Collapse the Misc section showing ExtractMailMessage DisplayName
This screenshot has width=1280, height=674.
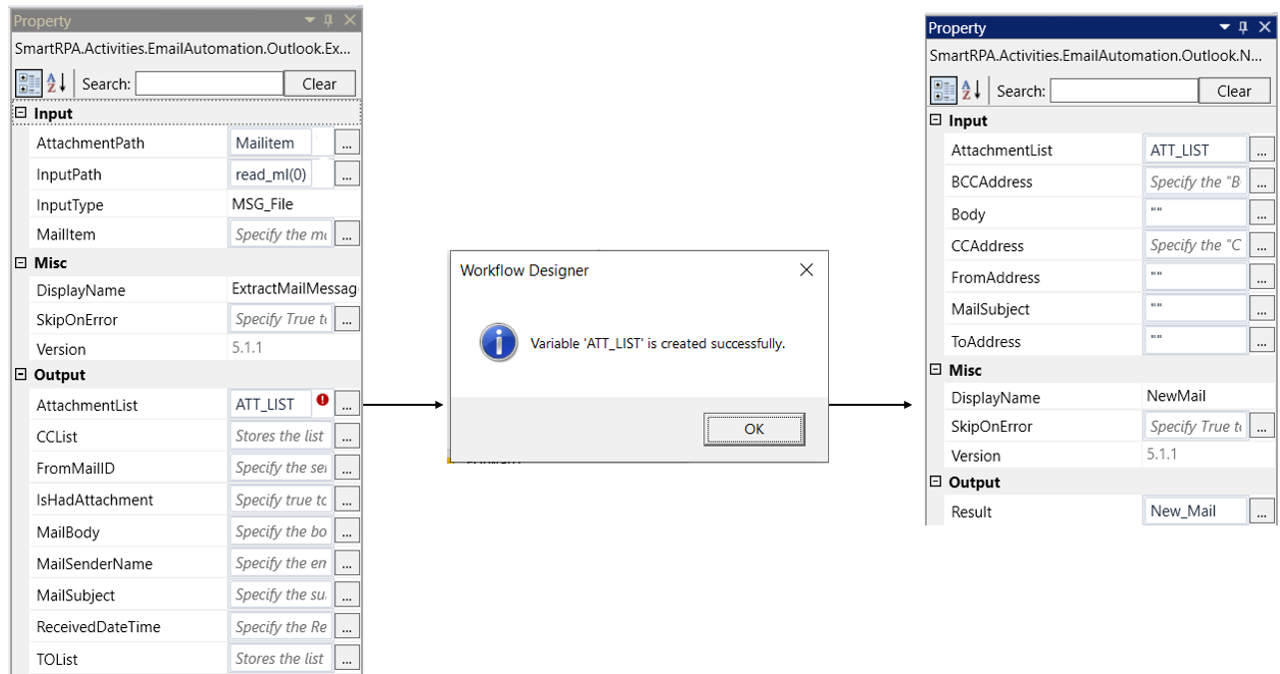[20, 263]
